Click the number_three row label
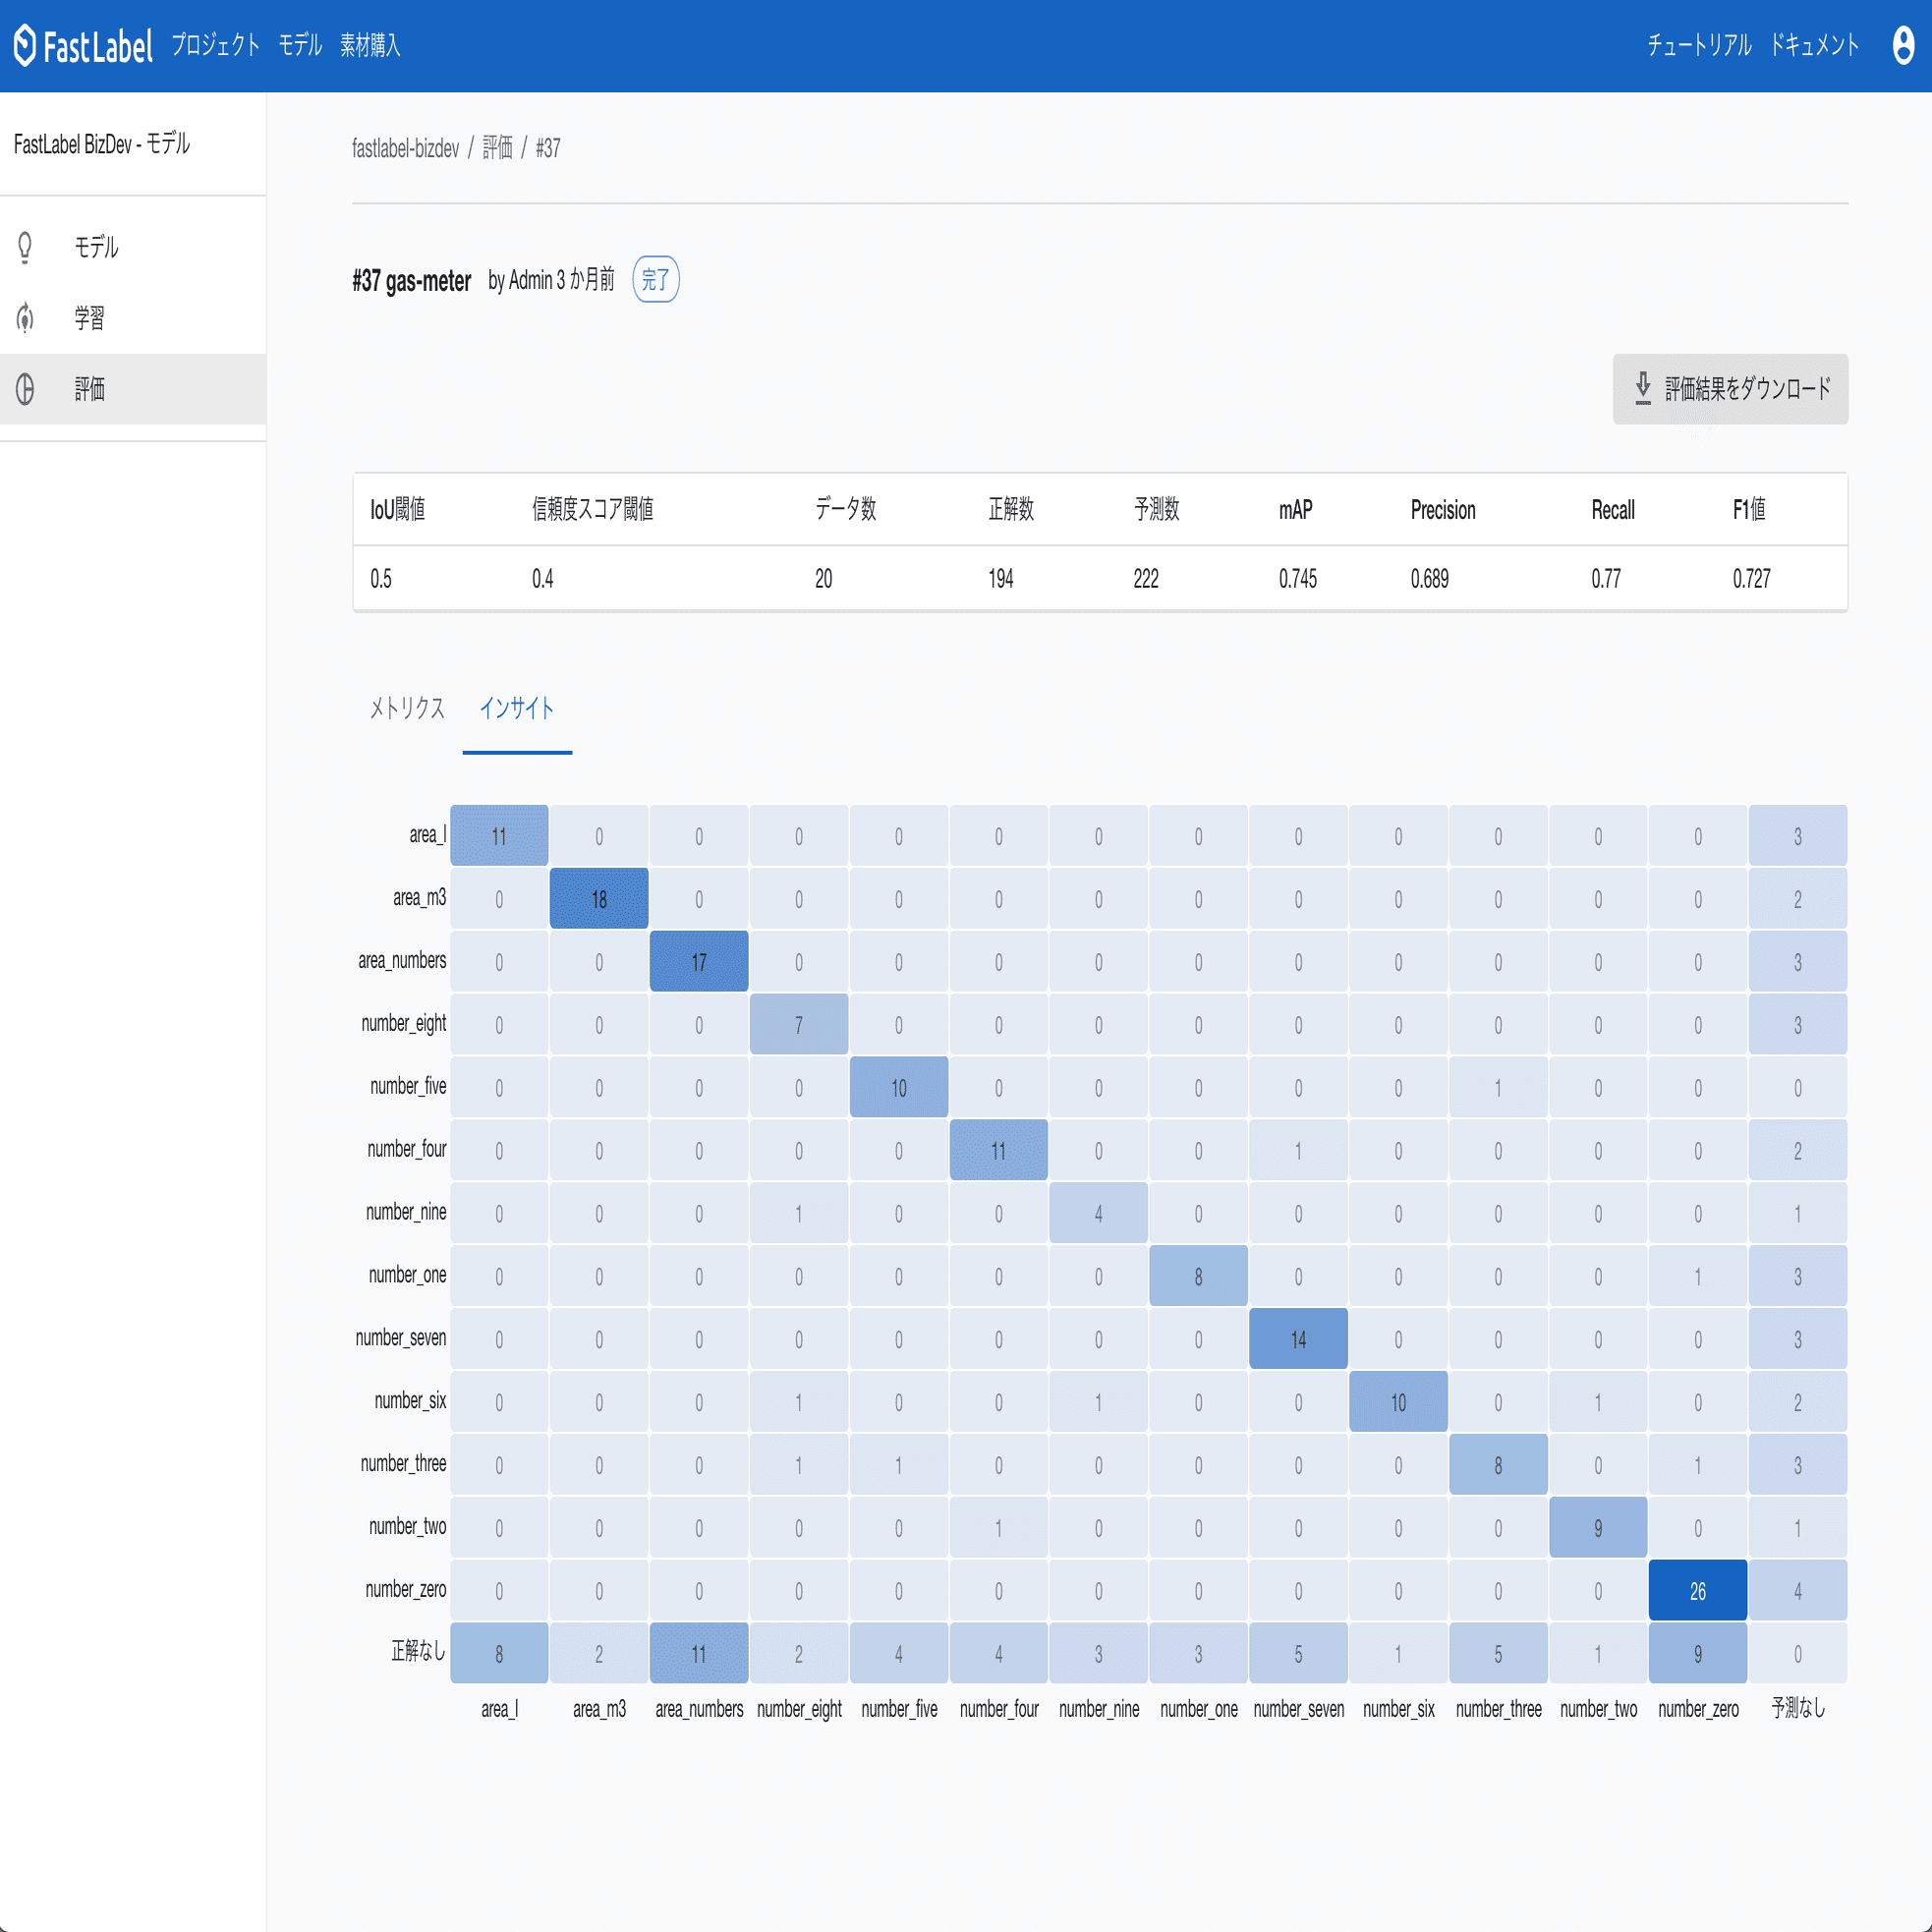The width and height of the screenshot is (1932, 1932). pyautogui.click(x=403, y=1464)
